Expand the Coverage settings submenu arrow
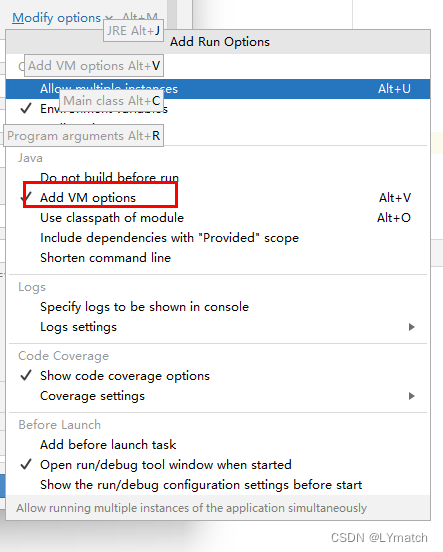 click(x=411, y=396)
